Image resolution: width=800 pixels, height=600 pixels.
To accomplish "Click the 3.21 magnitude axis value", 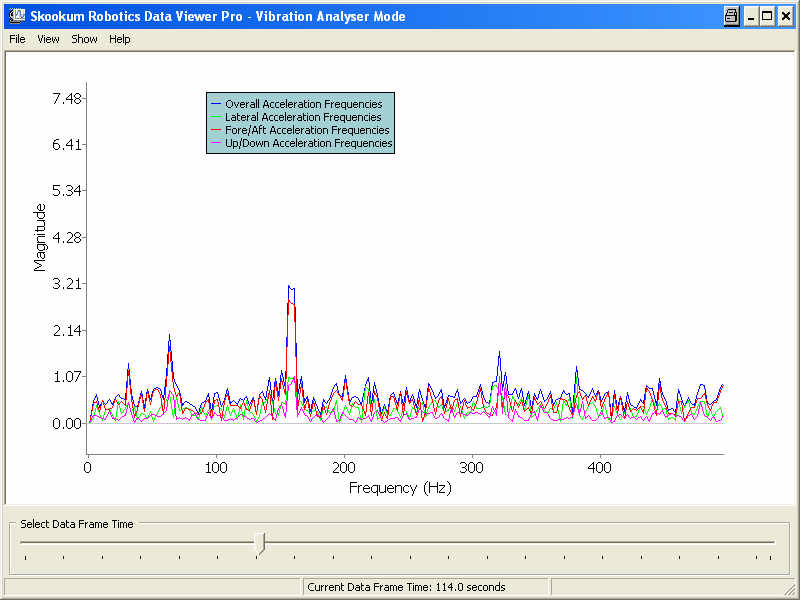I will (67, 284).
